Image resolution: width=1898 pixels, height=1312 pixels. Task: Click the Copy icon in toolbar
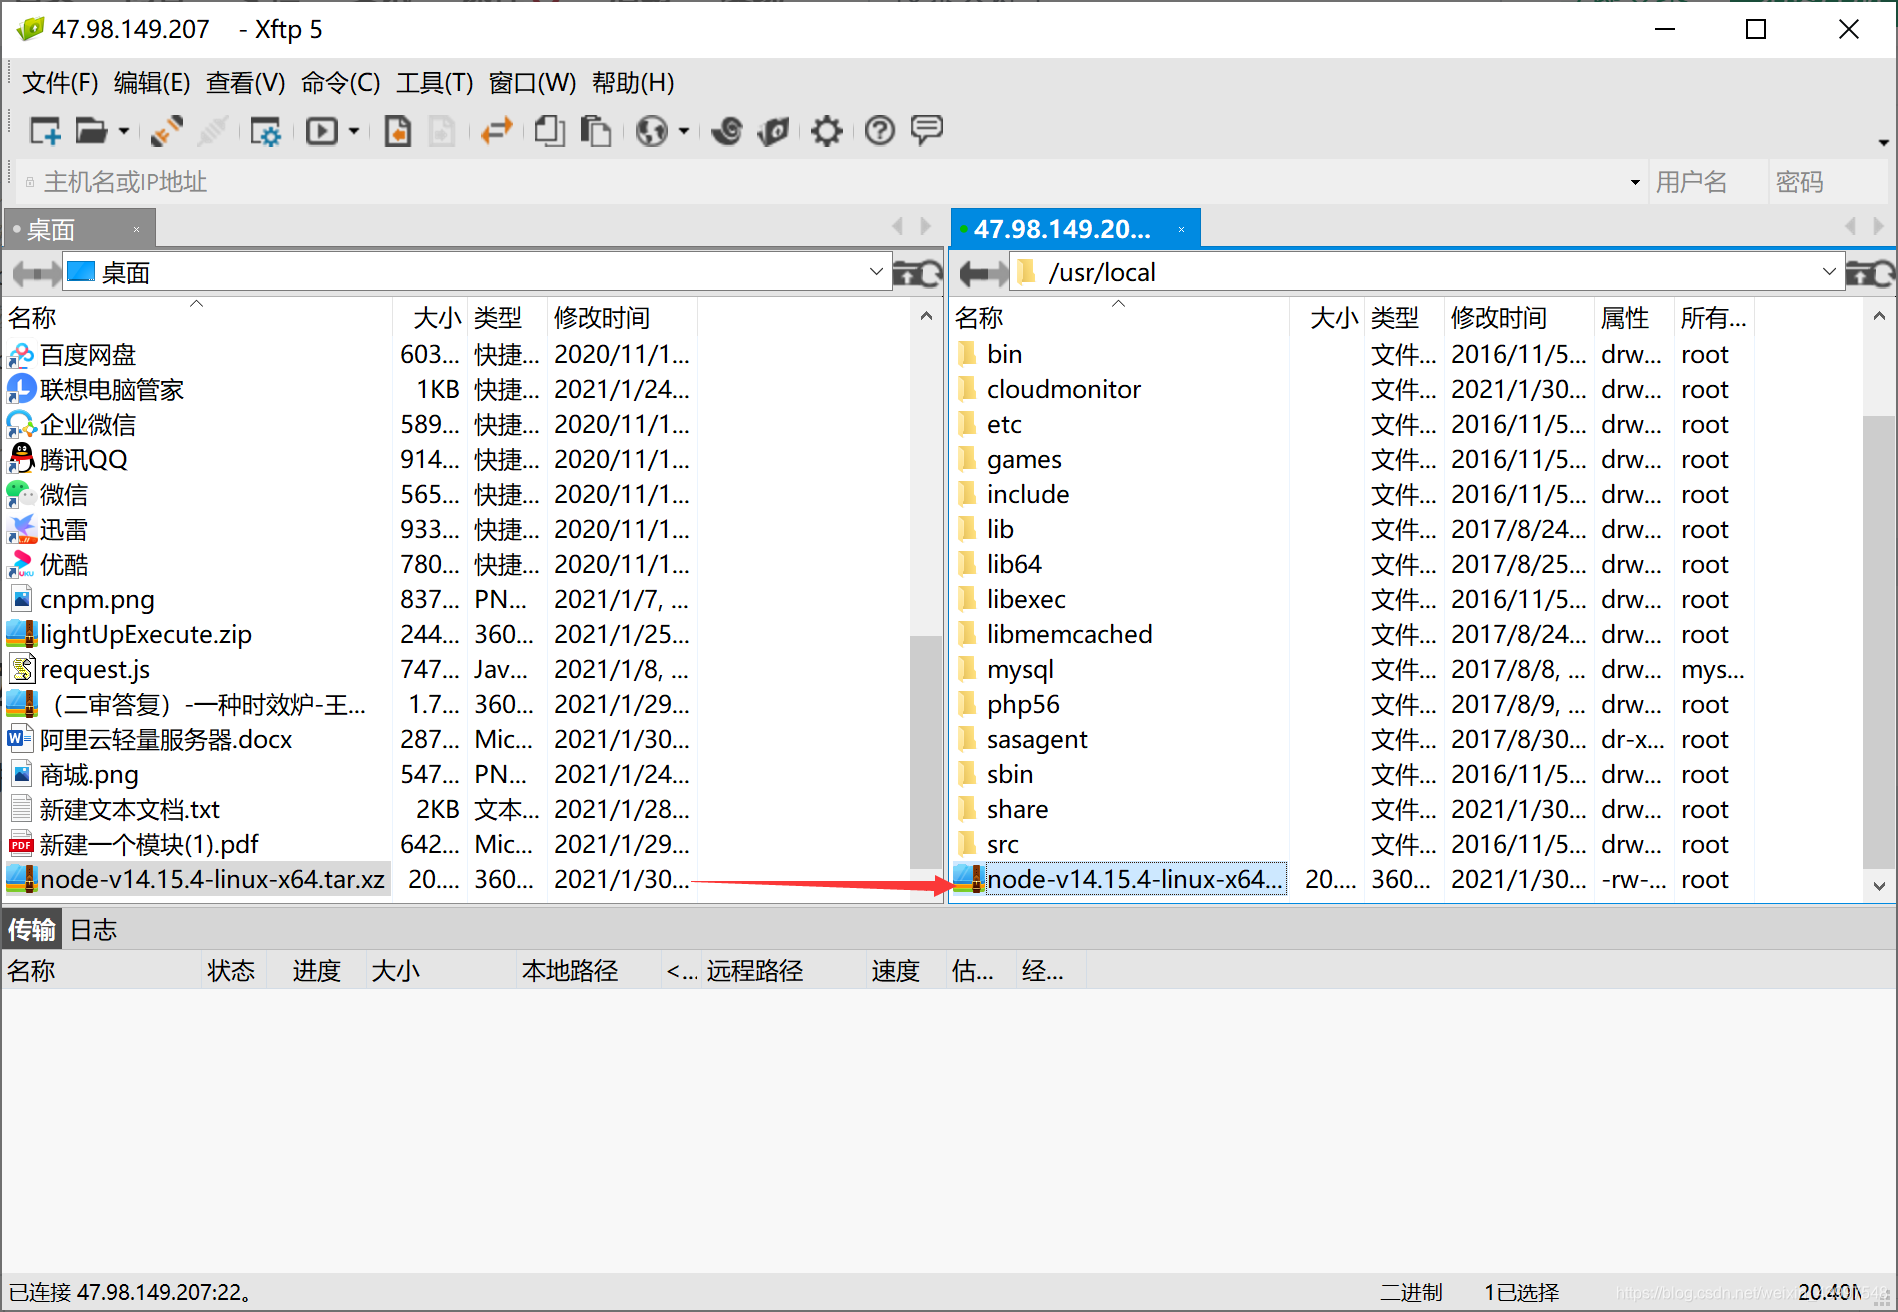(549, 131)
